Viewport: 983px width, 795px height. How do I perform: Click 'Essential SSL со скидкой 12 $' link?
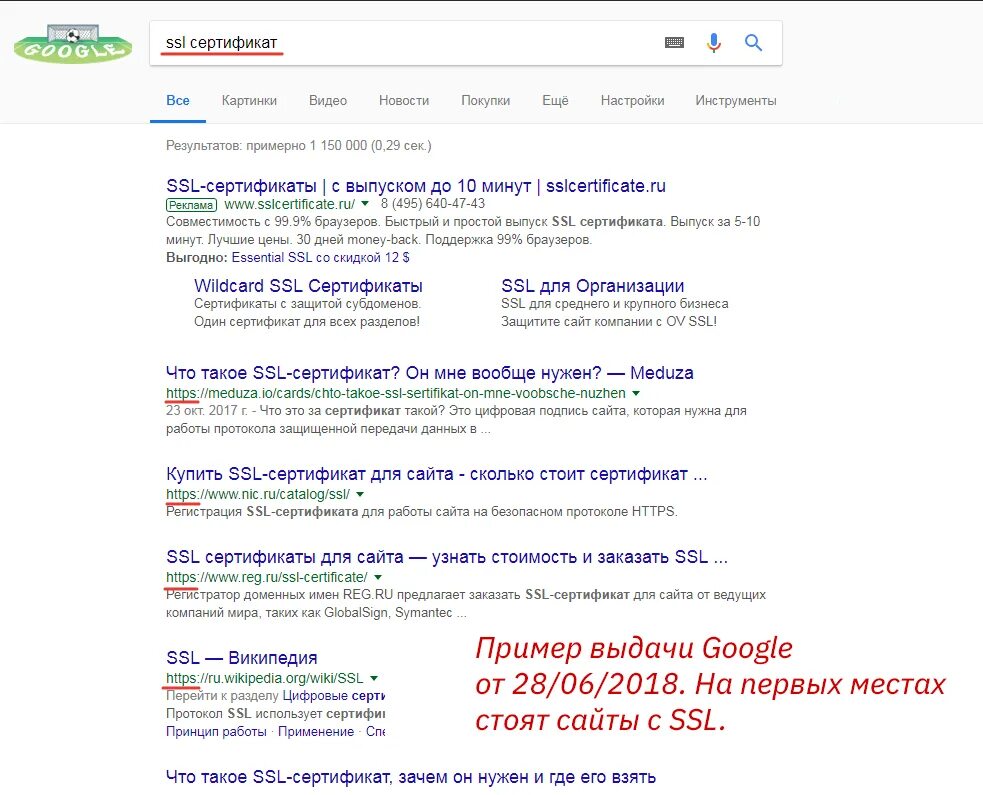pos(320,257)
